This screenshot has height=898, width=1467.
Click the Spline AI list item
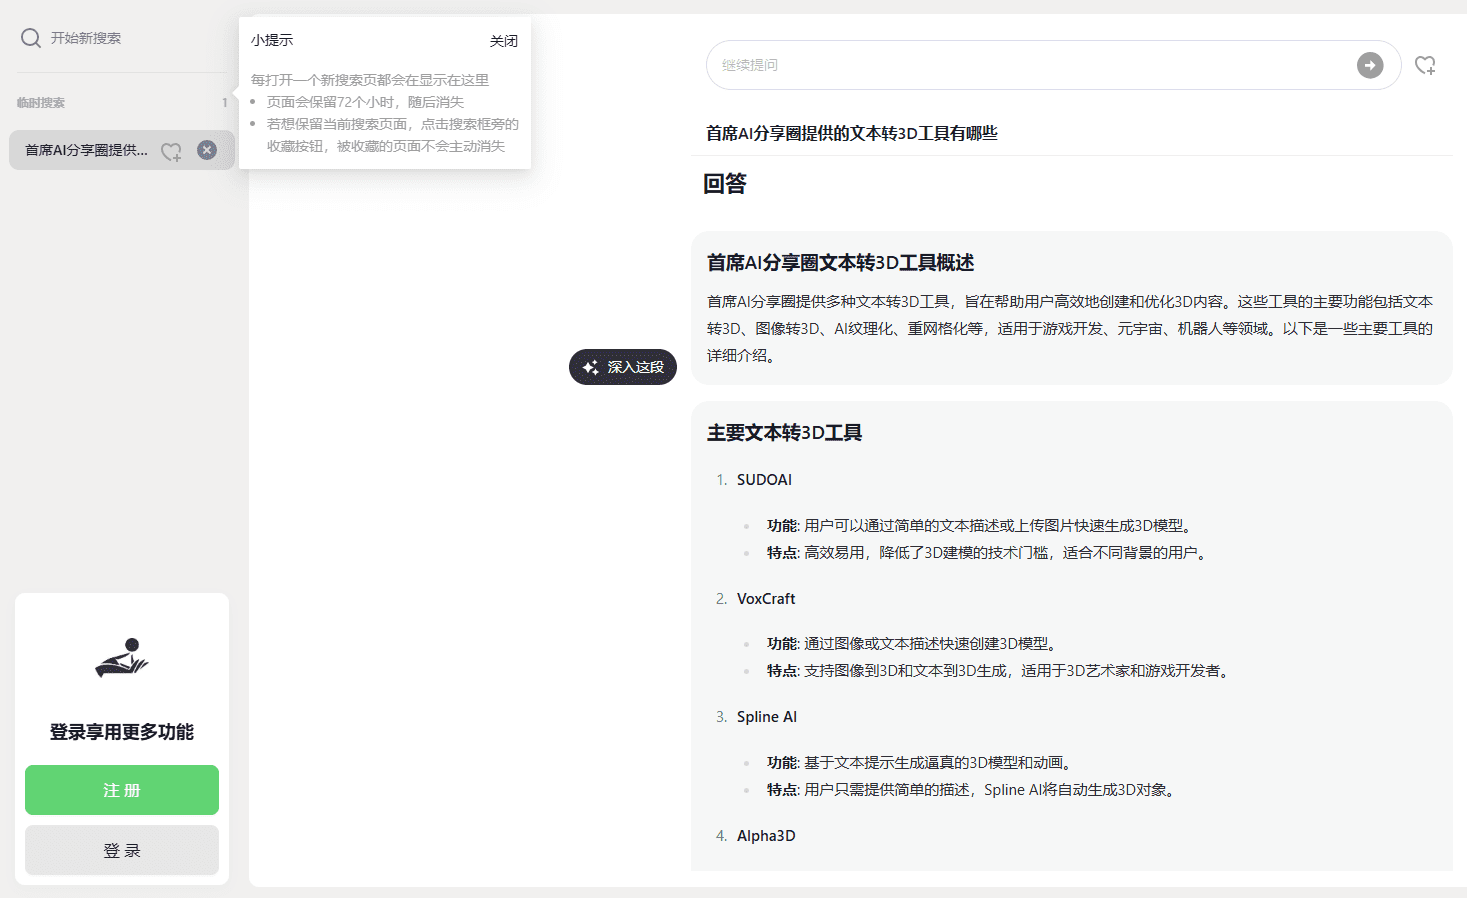[x=767, y=717]
